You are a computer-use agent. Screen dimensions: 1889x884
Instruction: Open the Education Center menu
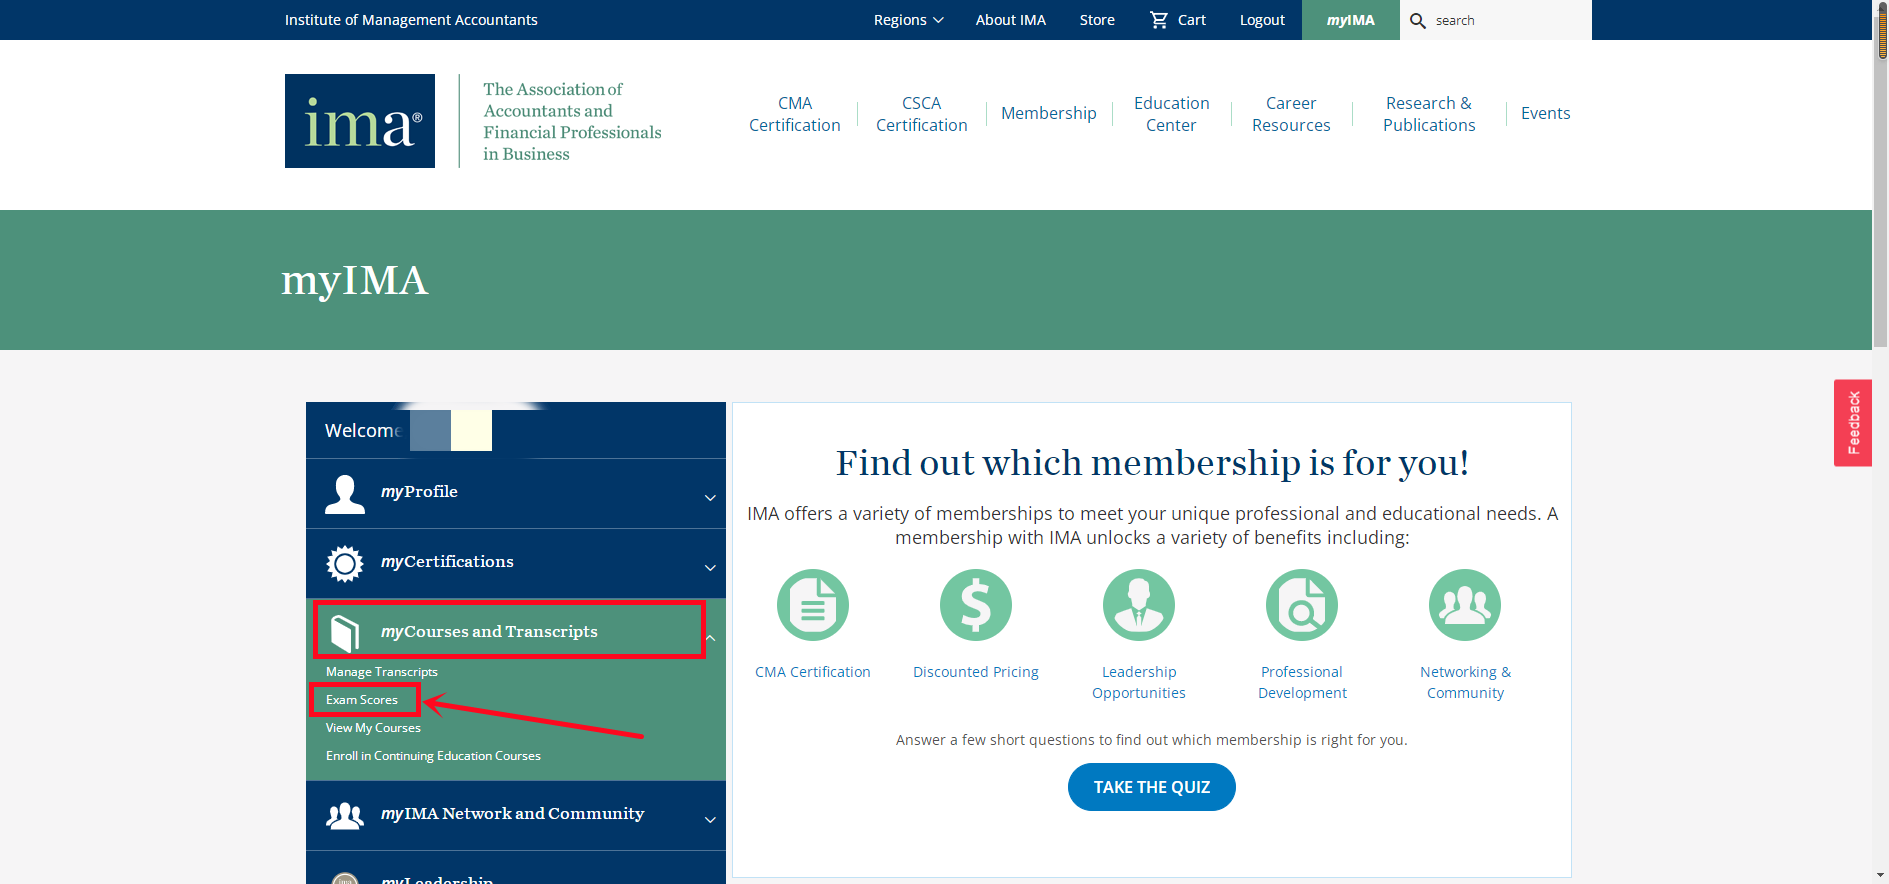click(1171, 114)
